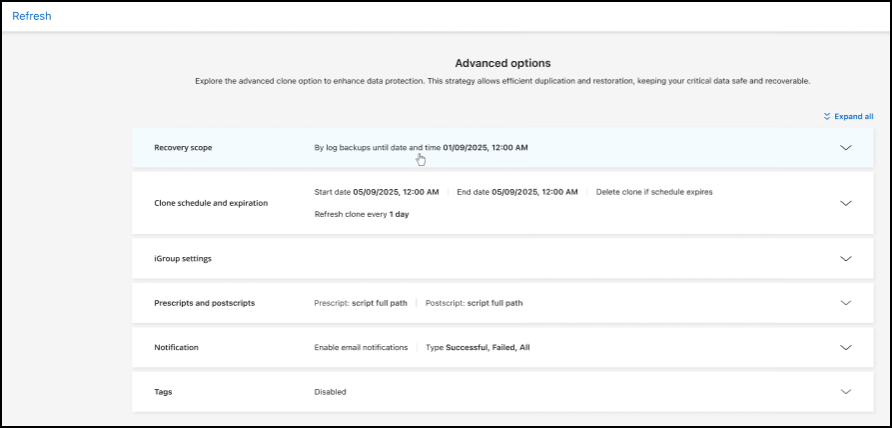Click the Clone schedule and expiration title

[x=211, y=203]
